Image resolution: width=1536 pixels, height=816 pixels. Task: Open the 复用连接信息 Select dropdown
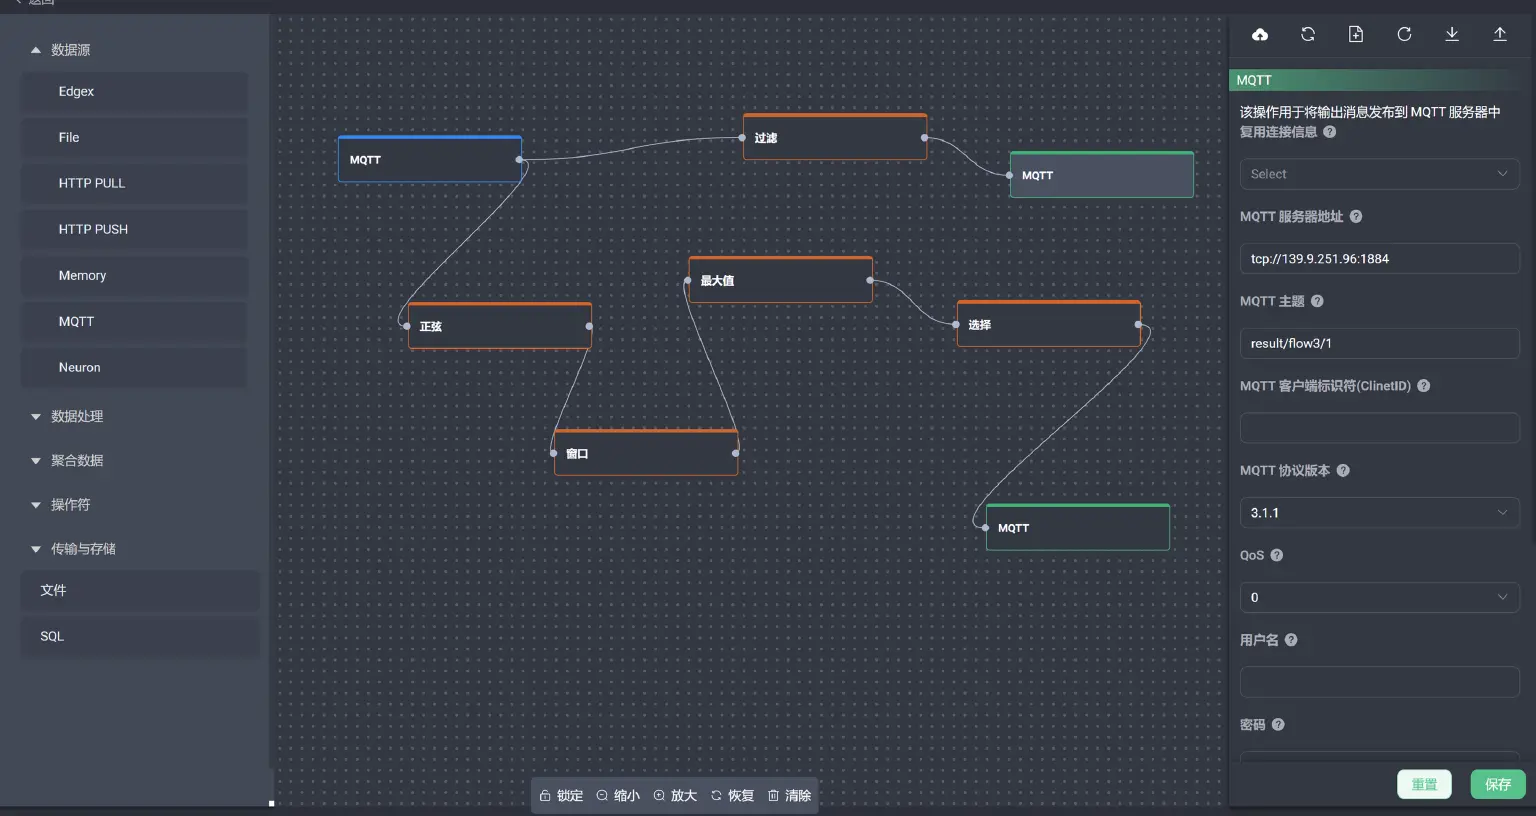[x=1379, y=173]
